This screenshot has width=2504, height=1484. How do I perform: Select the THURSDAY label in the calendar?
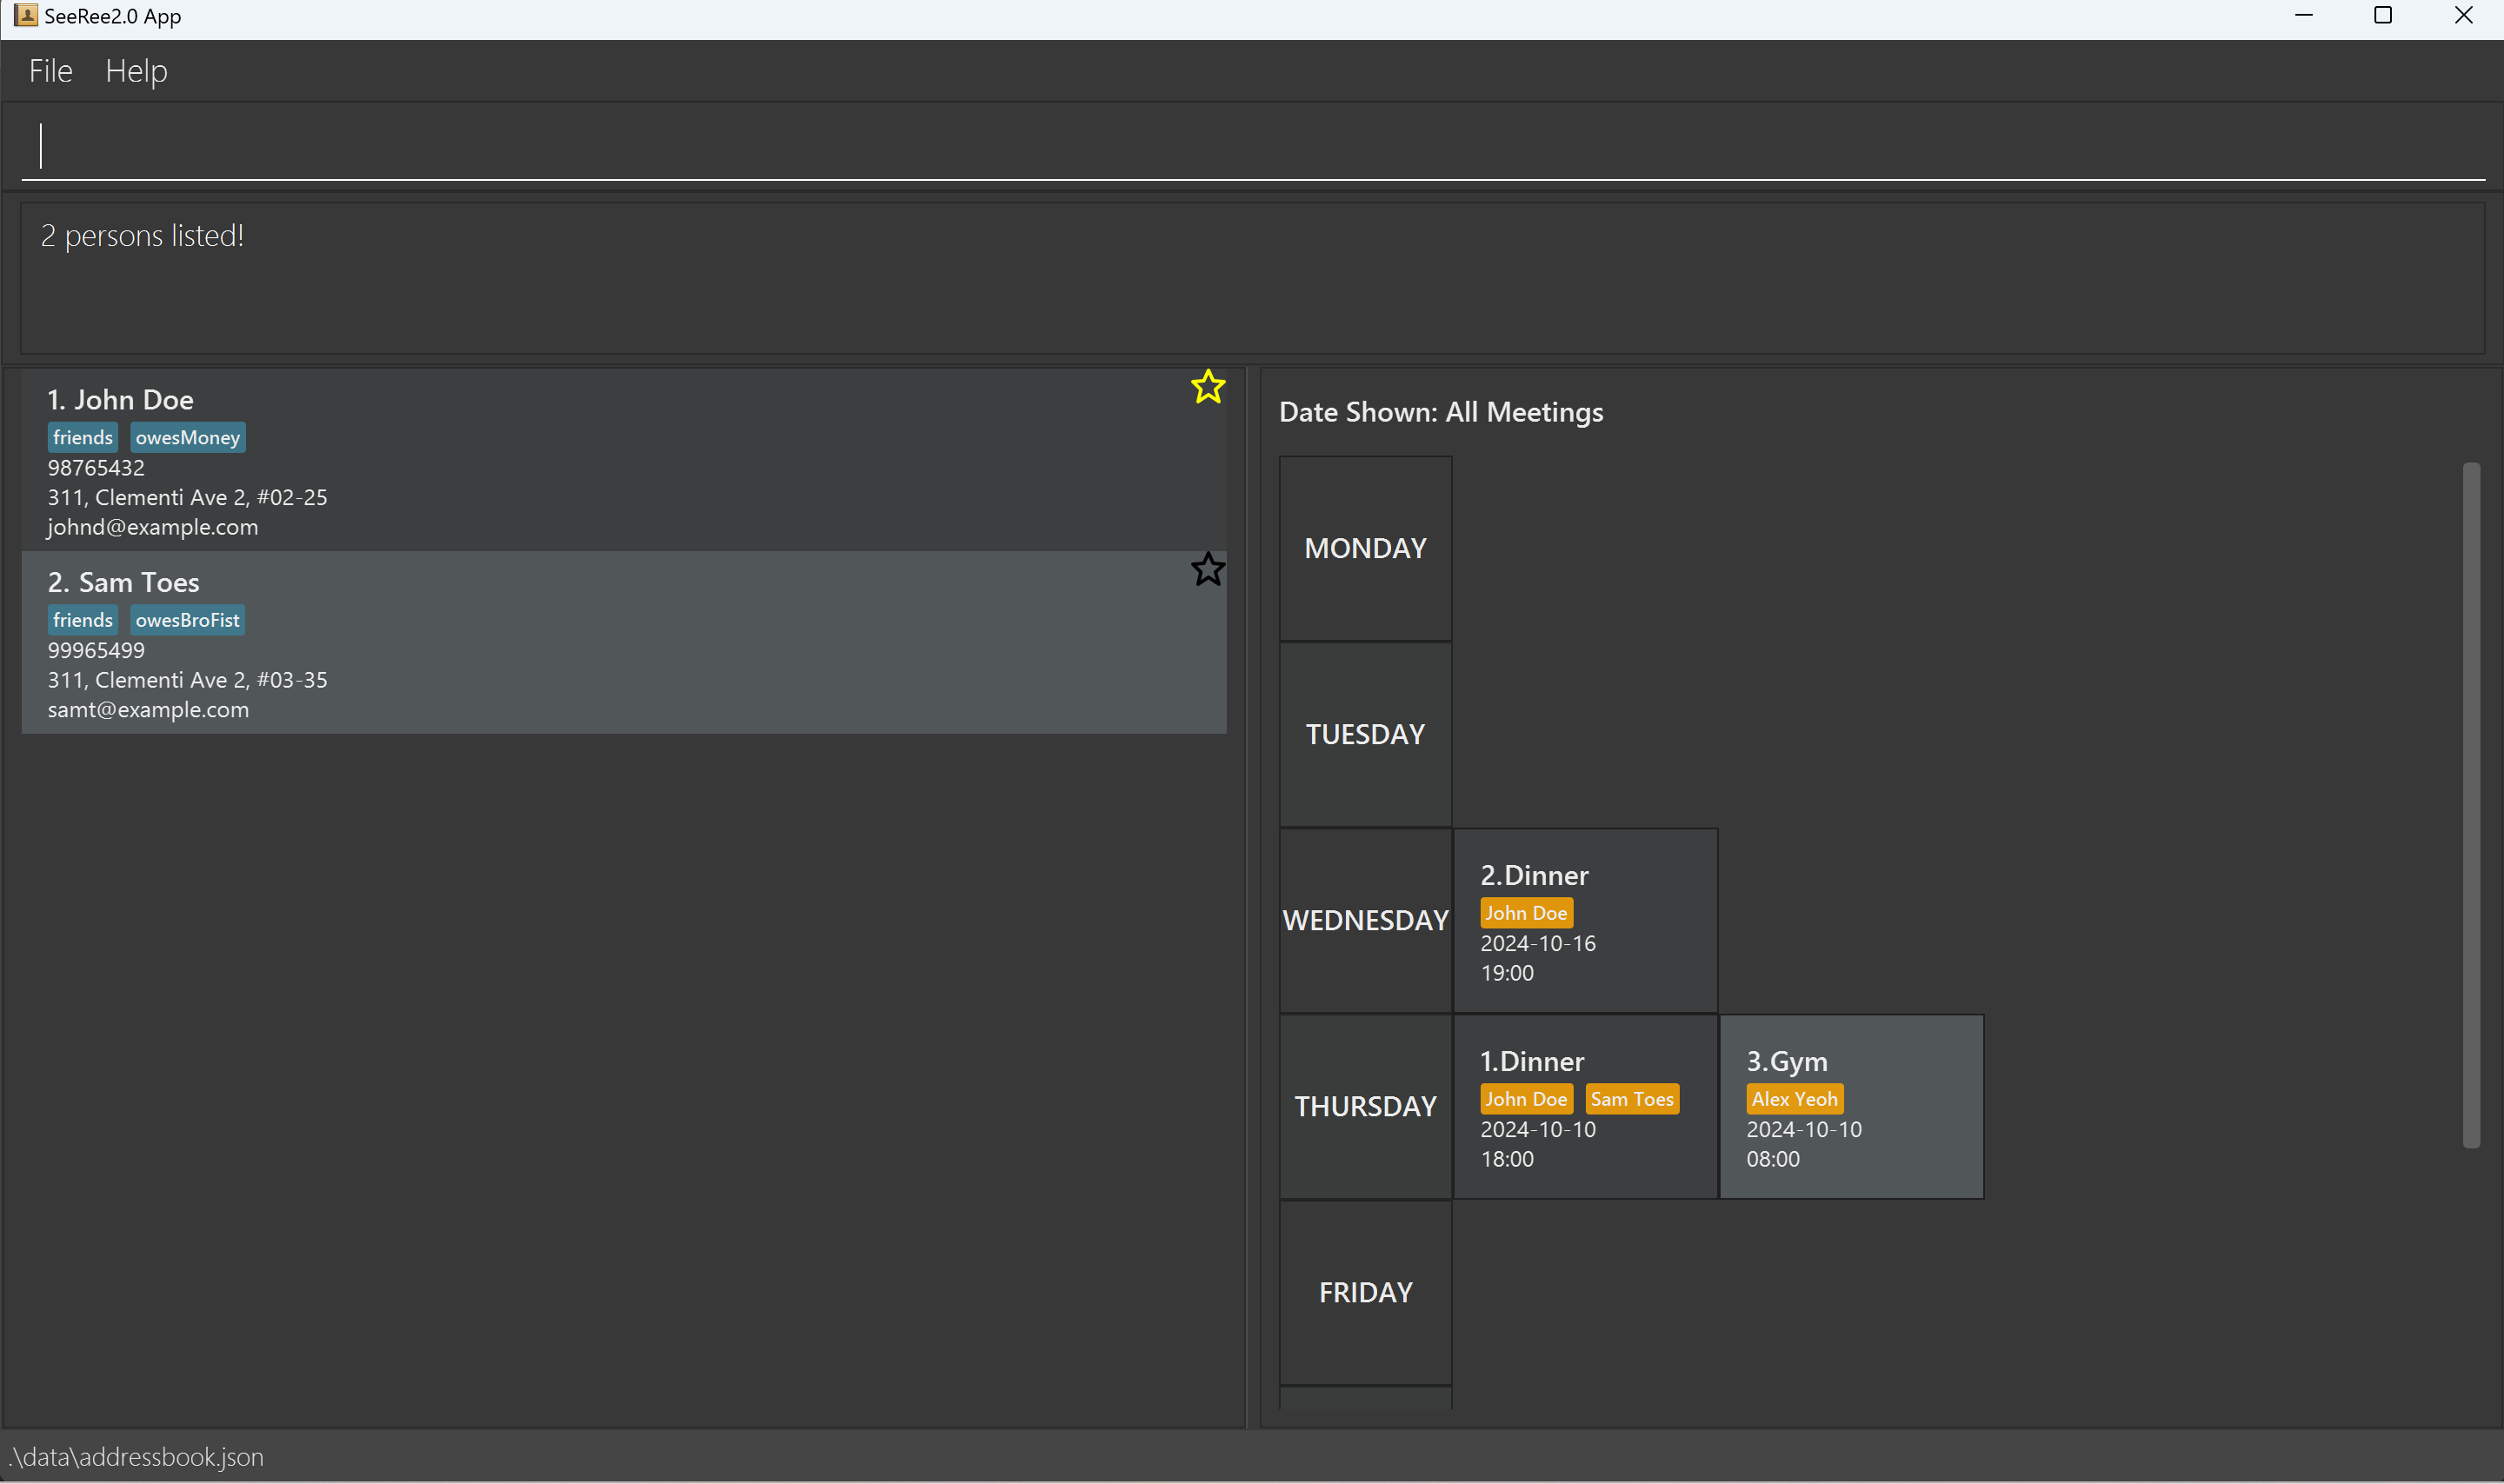pyautogui.click(x=1364, y=1106)
